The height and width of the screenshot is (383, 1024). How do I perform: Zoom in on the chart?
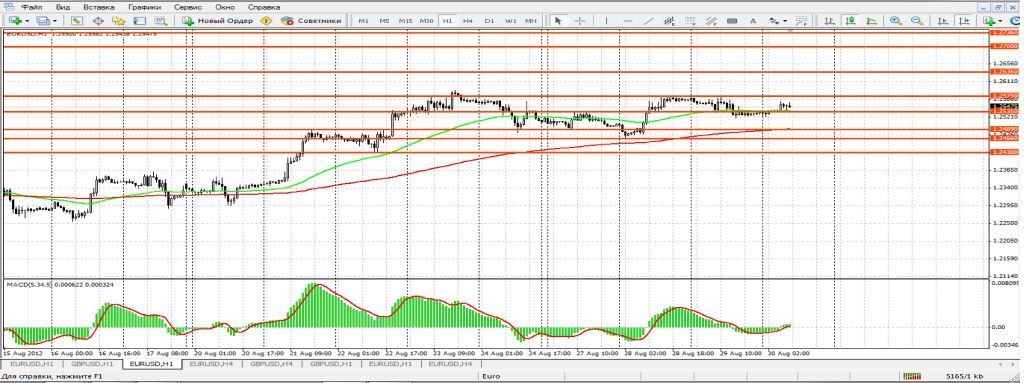pyautogui.click(x=896, y=21)
